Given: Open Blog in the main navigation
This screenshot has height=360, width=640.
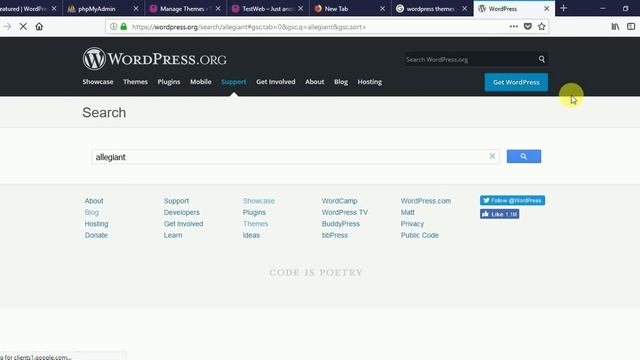Looking at the screenshot, I should point(341,82).
